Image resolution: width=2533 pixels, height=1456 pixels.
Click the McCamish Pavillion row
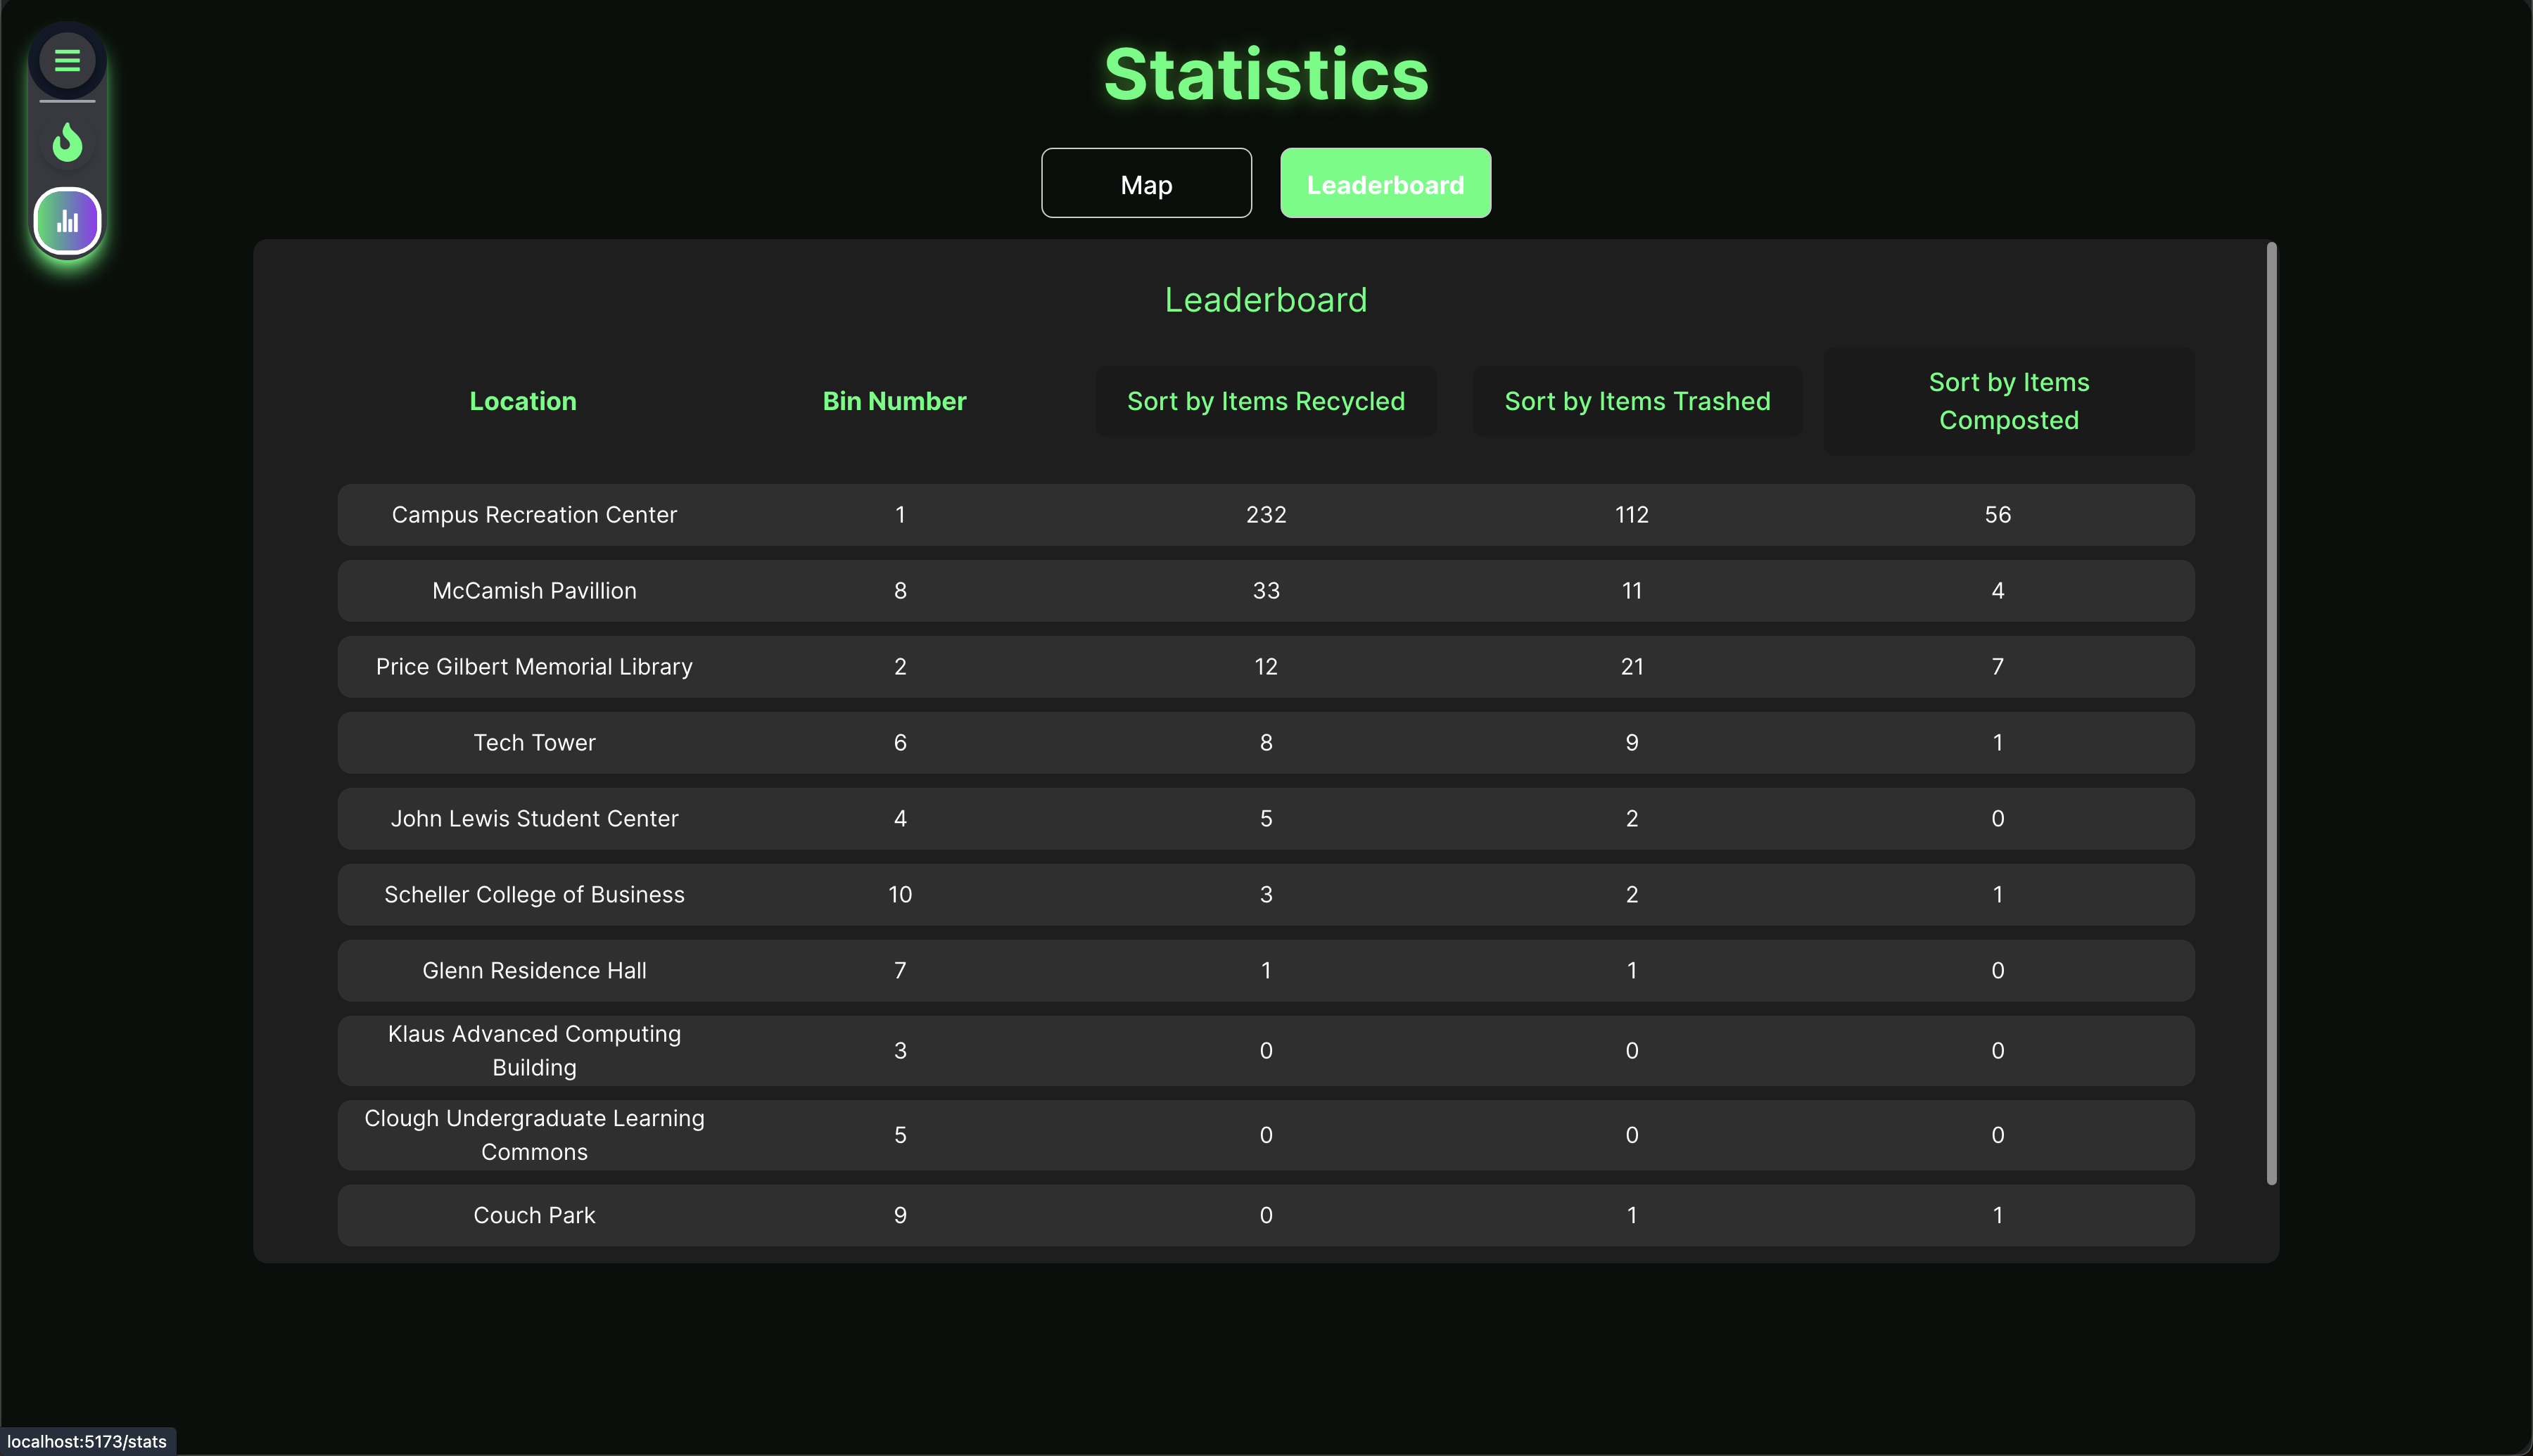(x=534, y=591)
